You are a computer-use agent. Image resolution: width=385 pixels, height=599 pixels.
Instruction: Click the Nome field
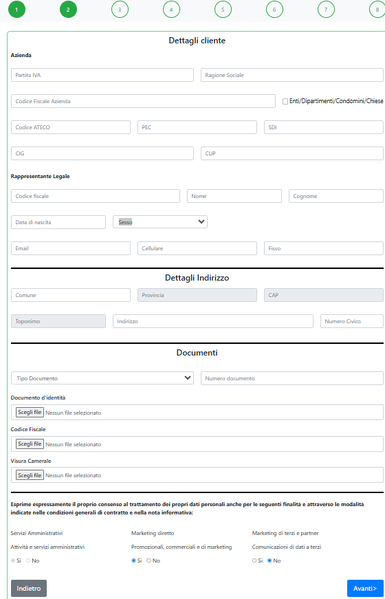(234, 196)
